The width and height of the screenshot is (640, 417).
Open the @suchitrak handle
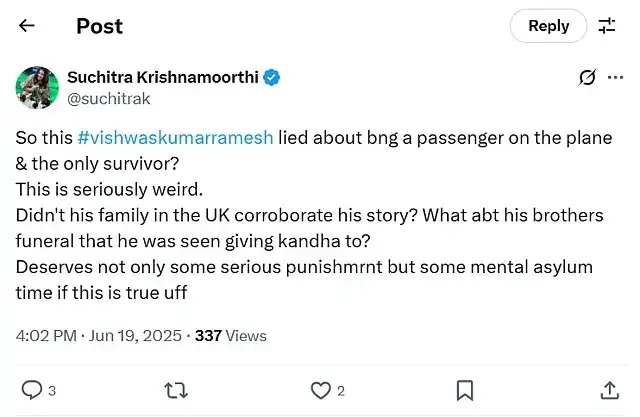point(106,98)
